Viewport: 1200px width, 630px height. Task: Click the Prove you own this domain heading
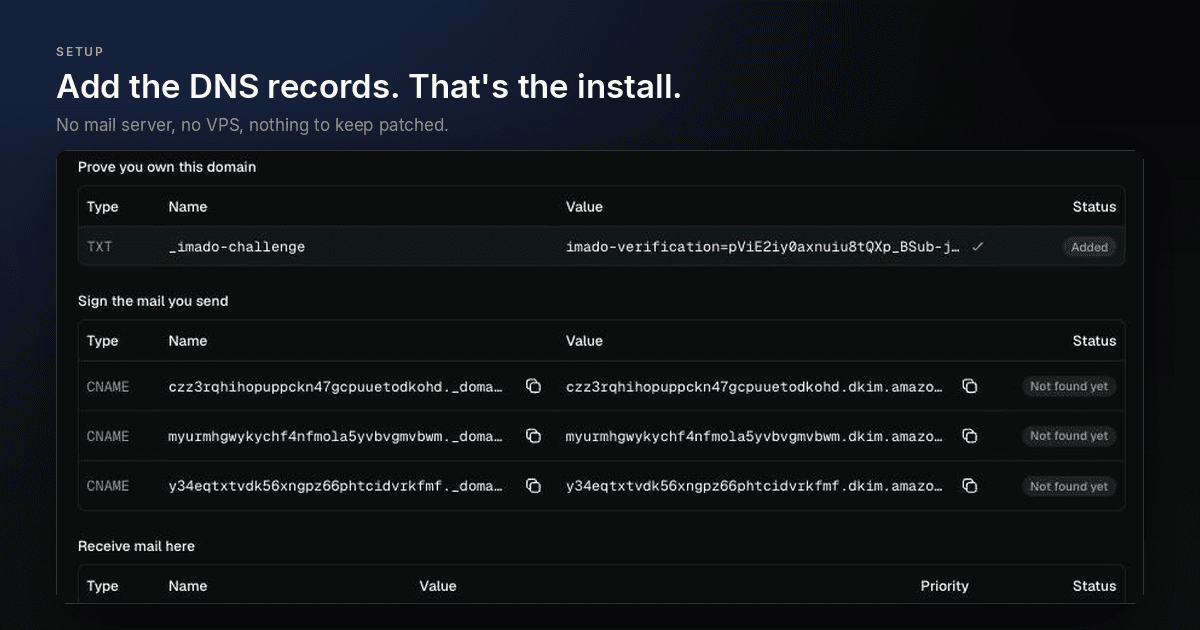[x=167, y=167]
